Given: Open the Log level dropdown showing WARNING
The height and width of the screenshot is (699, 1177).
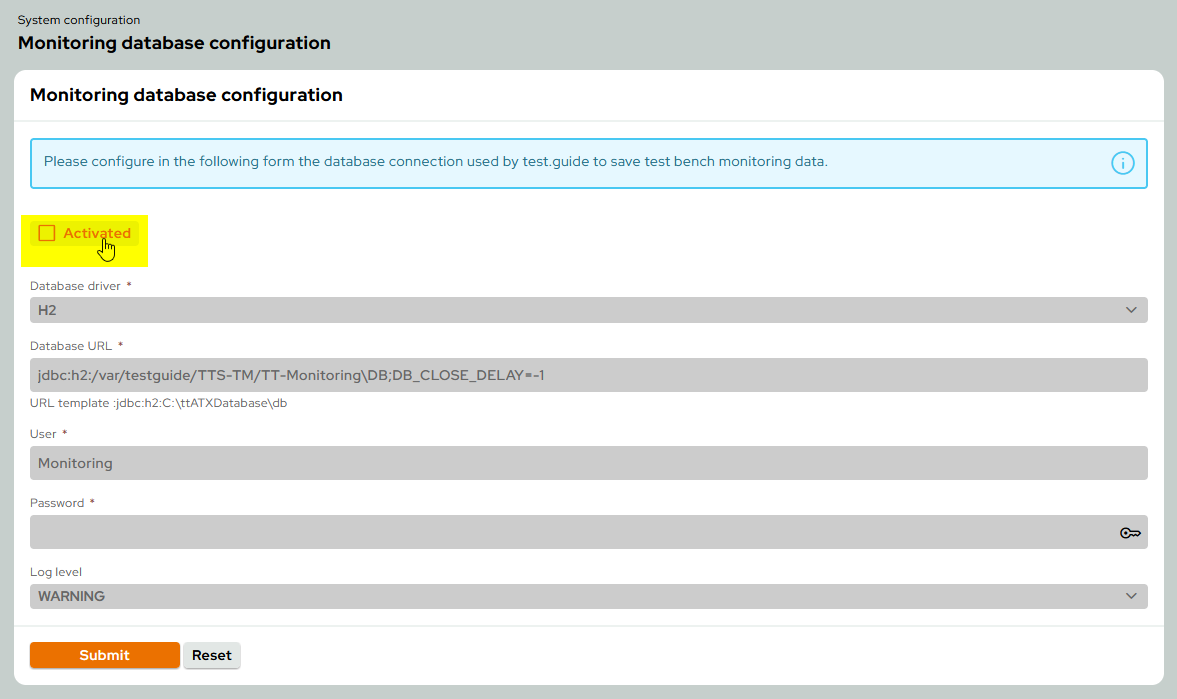Looking at the screenshot, I should [588, 596].
